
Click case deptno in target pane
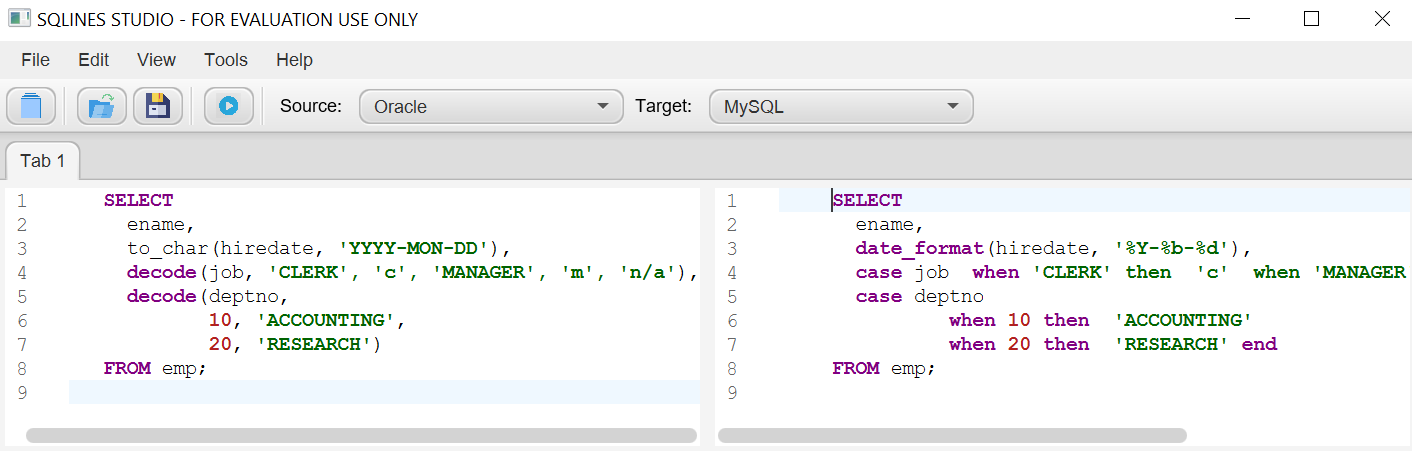point(920,296)
